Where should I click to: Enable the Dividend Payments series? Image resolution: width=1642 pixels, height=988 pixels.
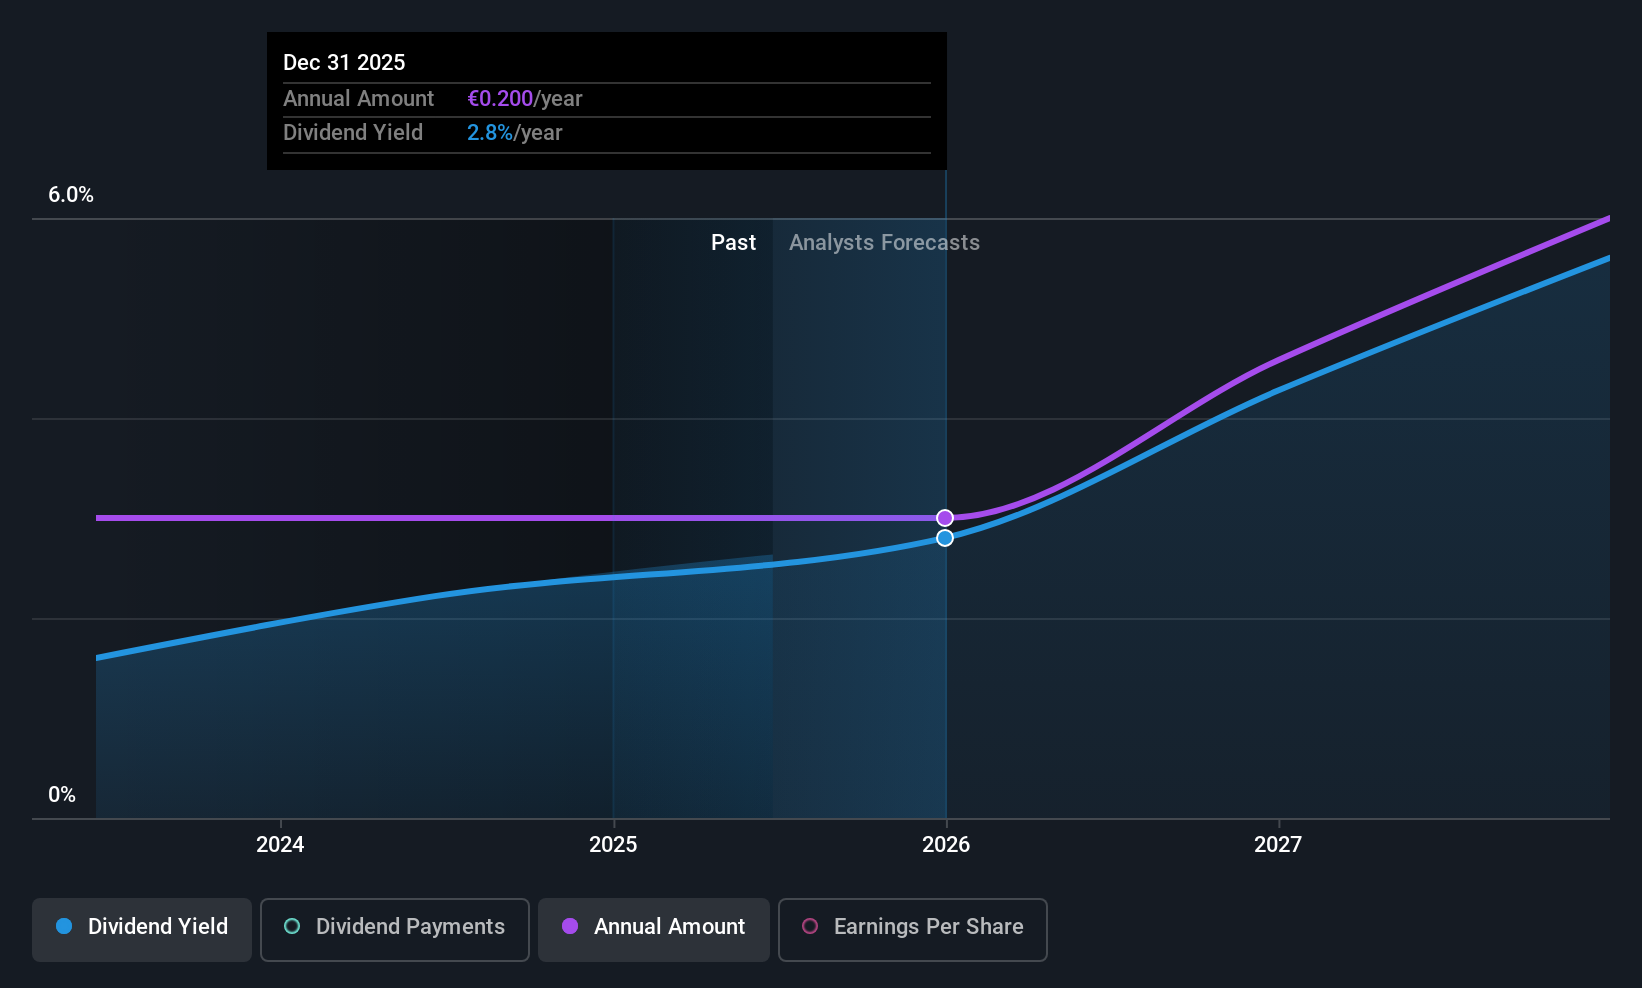pyautogui.click(x=395, y=929)
